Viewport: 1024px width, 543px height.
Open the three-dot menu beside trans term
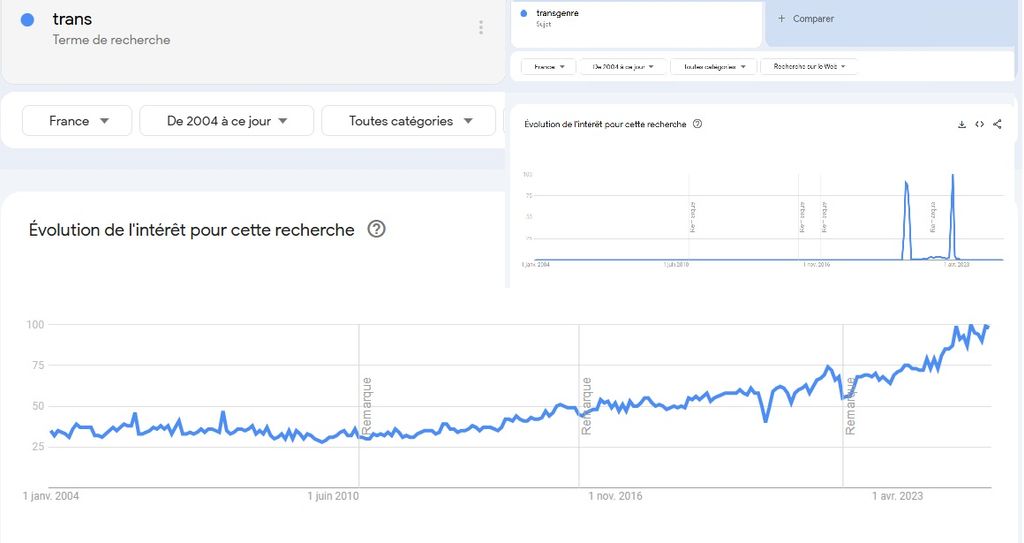point(481,27)
